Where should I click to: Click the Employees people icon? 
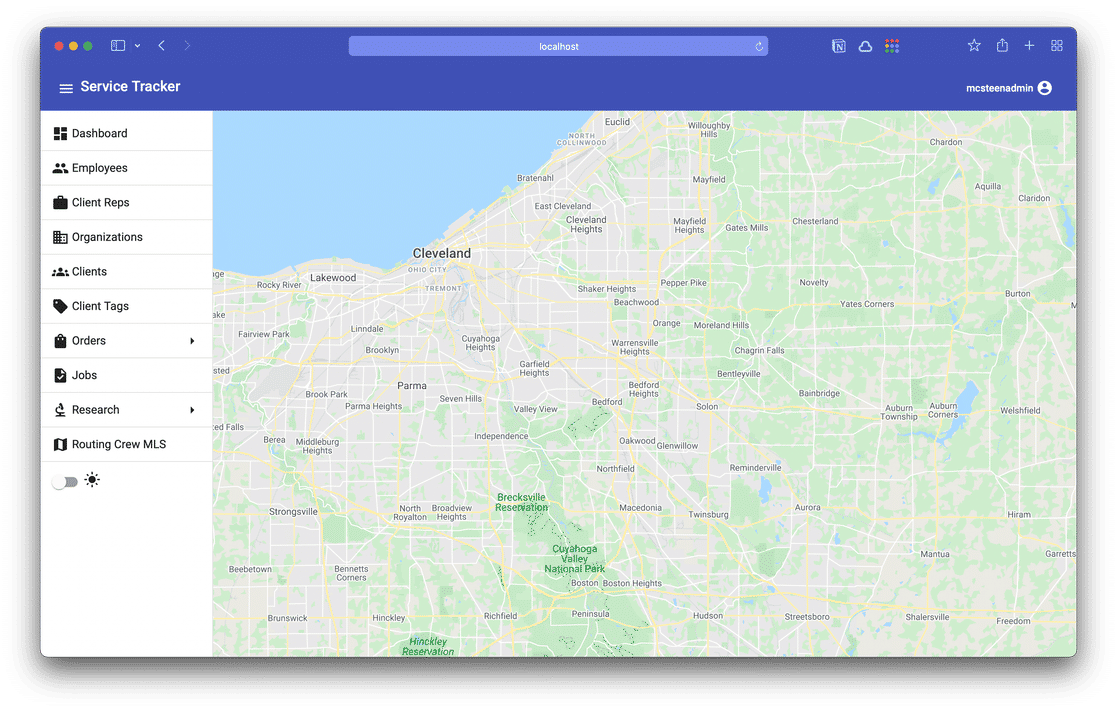[60, 168]
